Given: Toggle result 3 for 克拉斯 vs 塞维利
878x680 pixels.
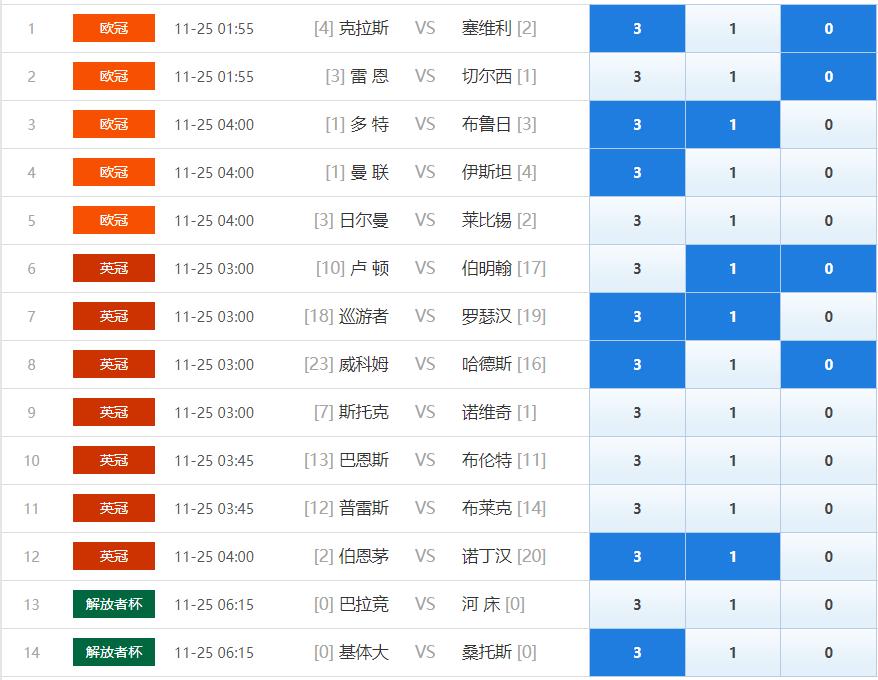Looking at the screenshot, I should point(637,29).
